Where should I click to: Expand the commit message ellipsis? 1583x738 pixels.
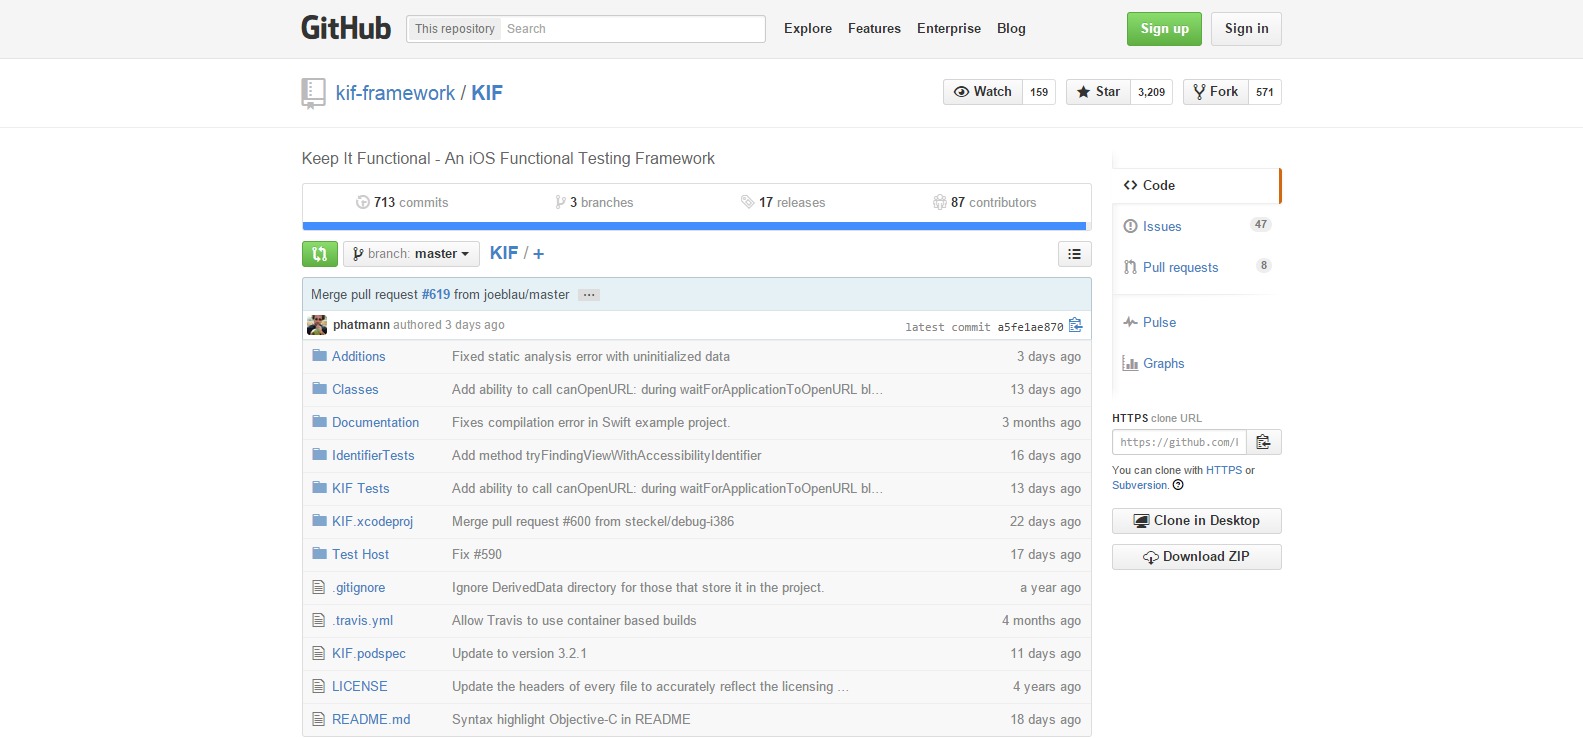pos(589,295)
